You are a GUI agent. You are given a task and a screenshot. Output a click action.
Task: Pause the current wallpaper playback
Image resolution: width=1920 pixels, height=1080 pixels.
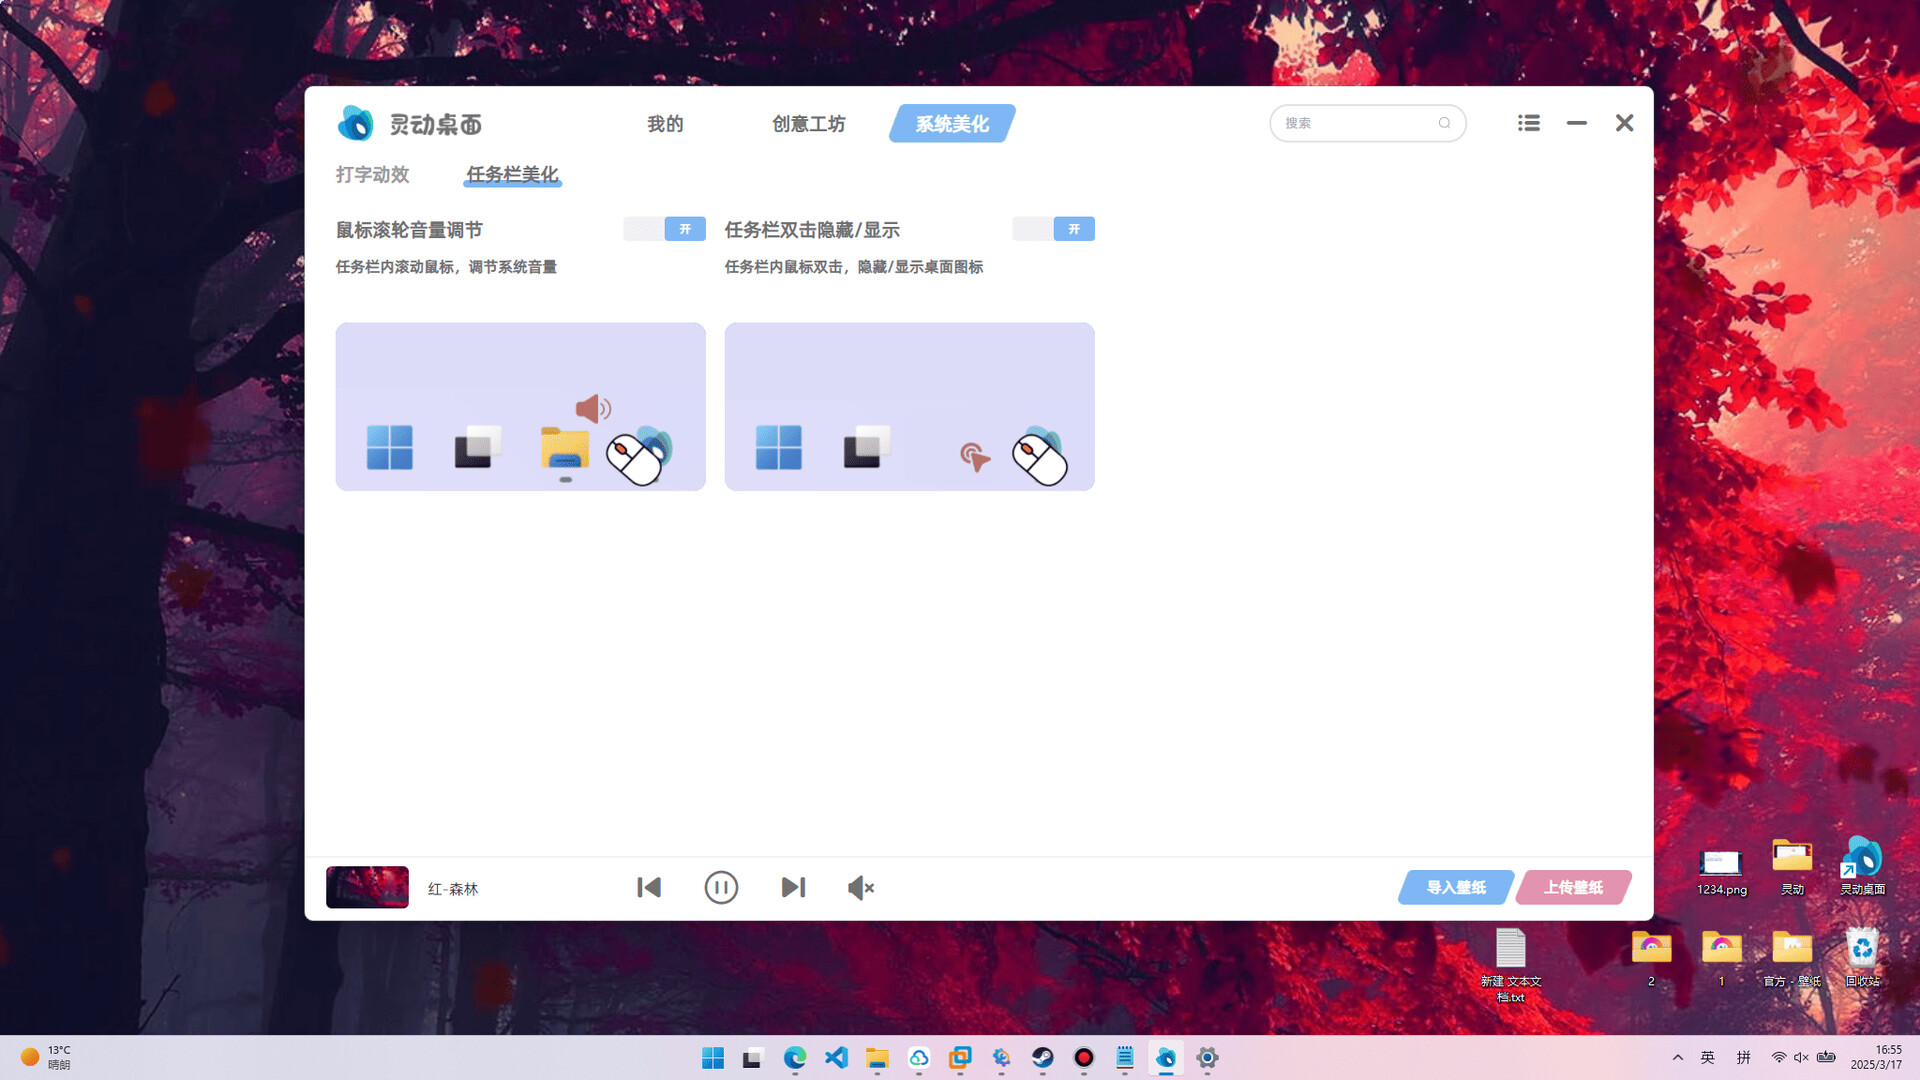pyautogui.click(x=720, y=888)
